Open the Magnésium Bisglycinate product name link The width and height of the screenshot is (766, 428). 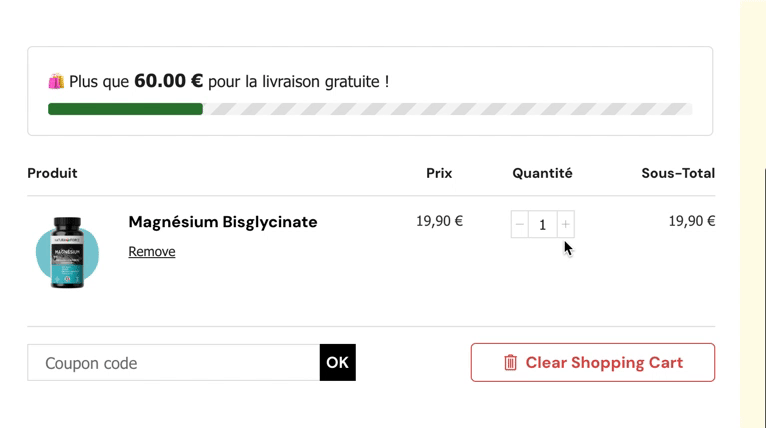(223, 222)
